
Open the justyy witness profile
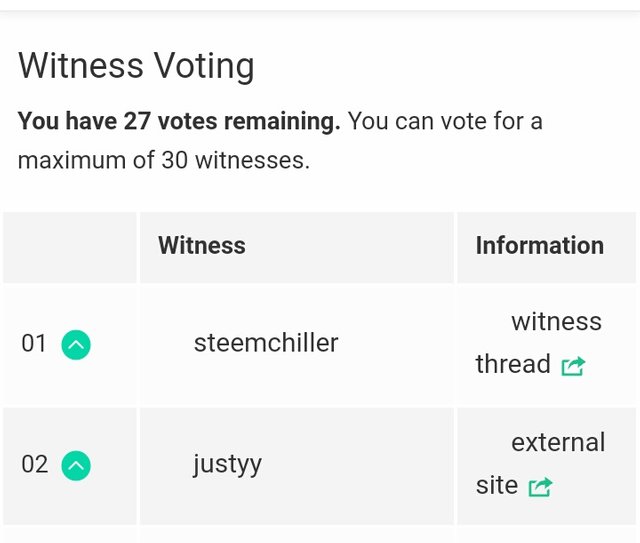[227, 464]
